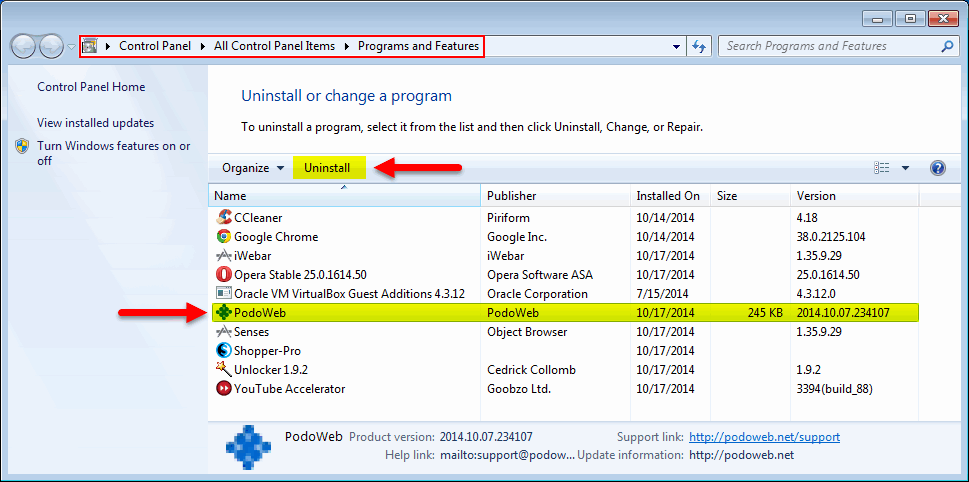Click the Opera Stable program icon
This screenshot has height=482, width=969.
223,274
